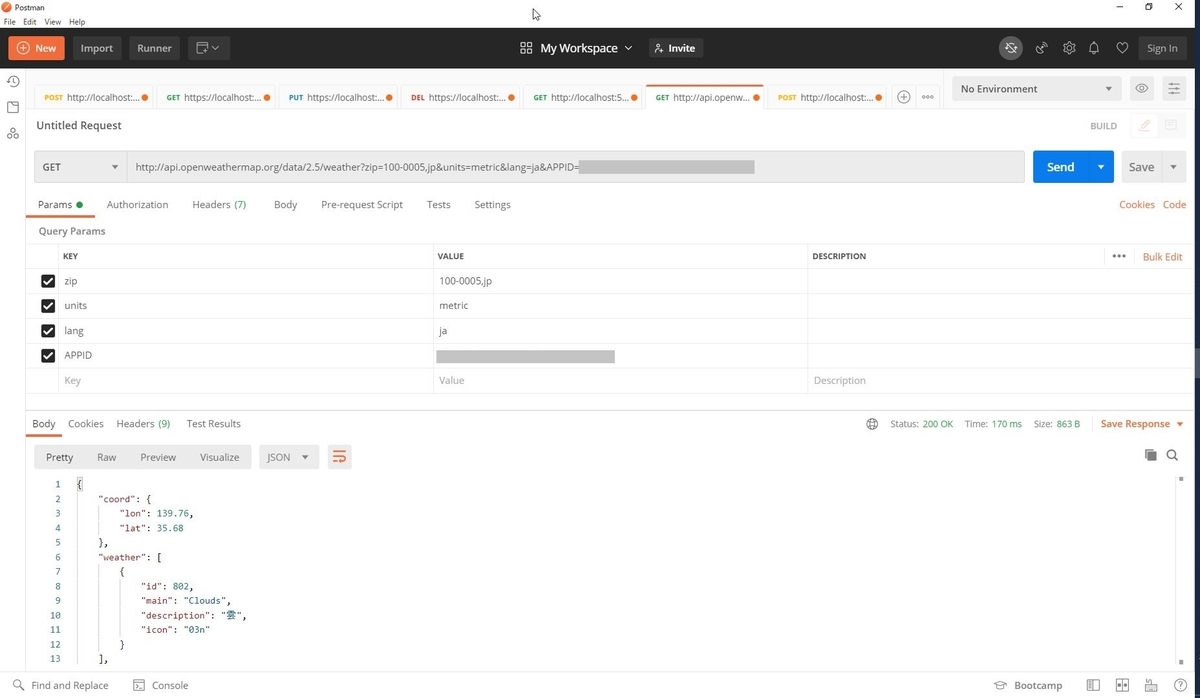Image resolution: width=1200 pixels, height=698 pixels.
Task: Switch to the Tests tab
Action: [438, 204]
